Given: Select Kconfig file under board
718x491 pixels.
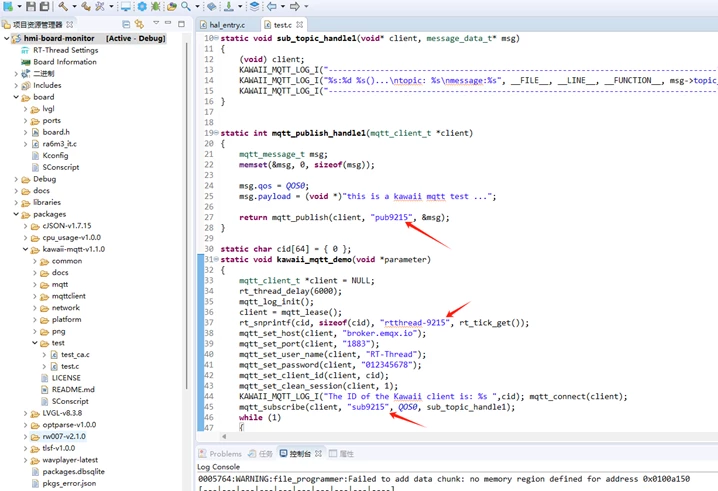Looking at the screenshot, I should pos(50,156).
